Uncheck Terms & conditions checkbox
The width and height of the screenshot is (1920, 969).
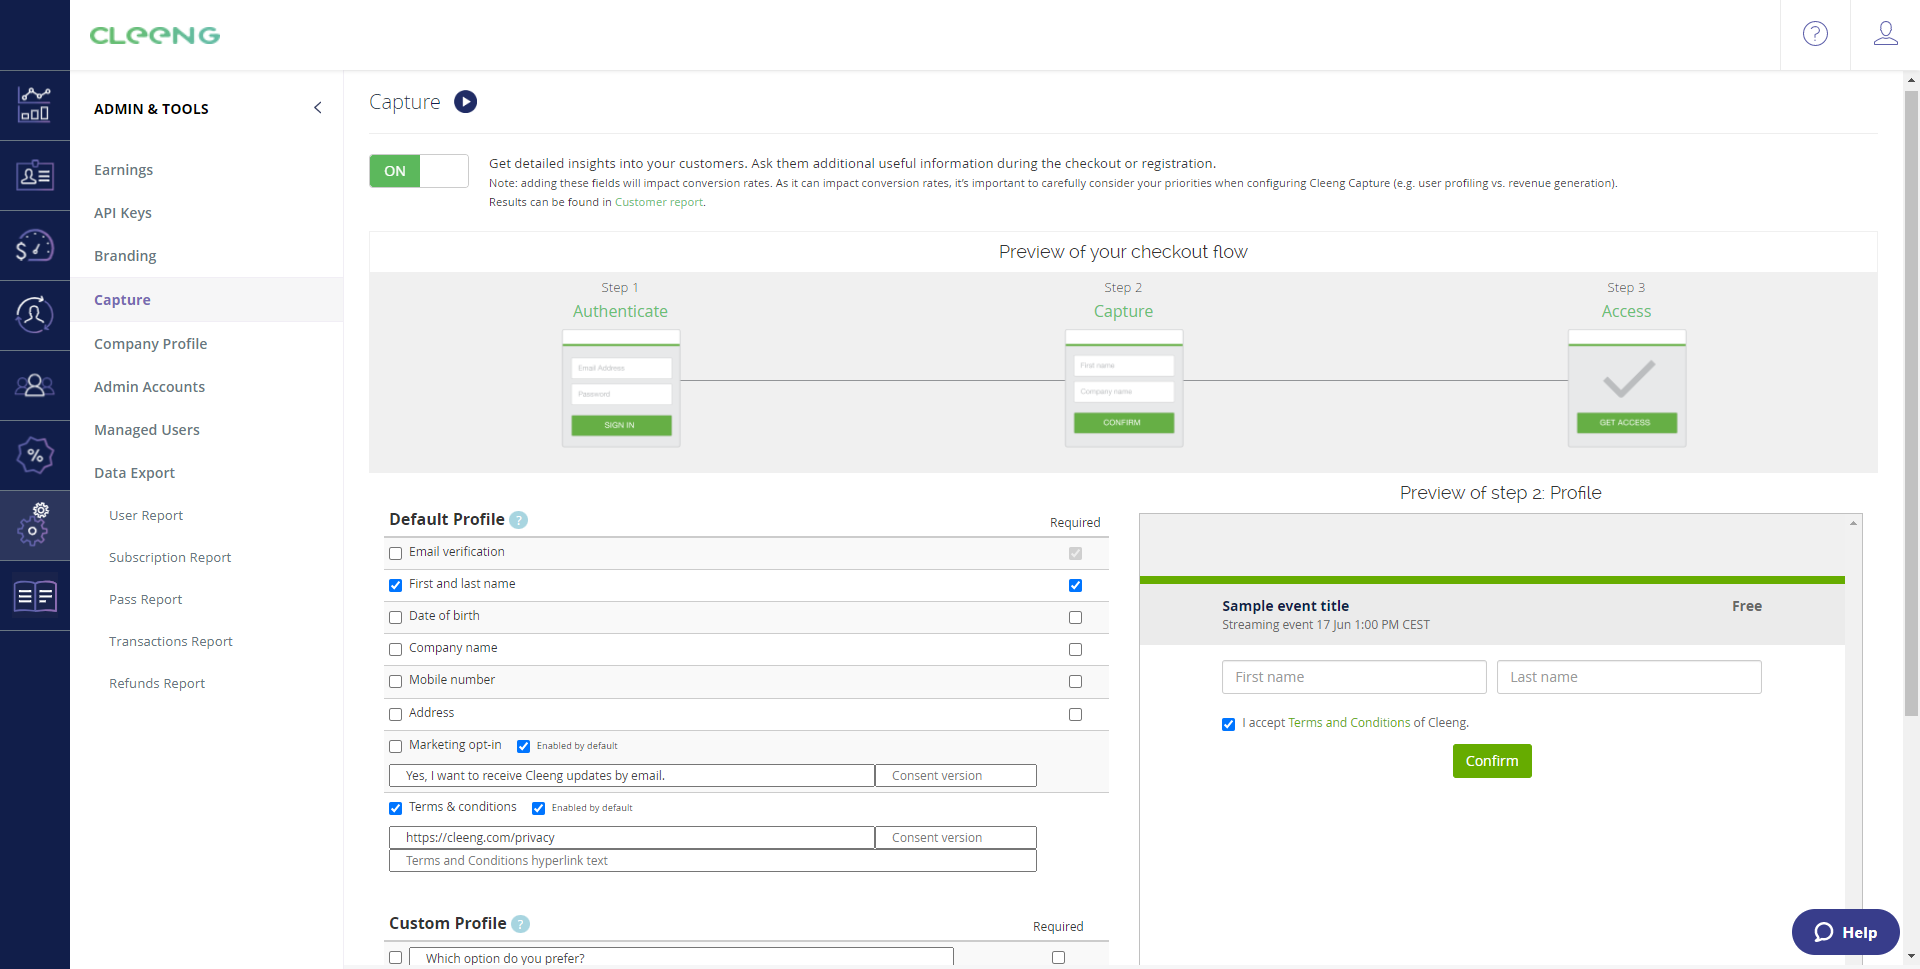[395, 808]
